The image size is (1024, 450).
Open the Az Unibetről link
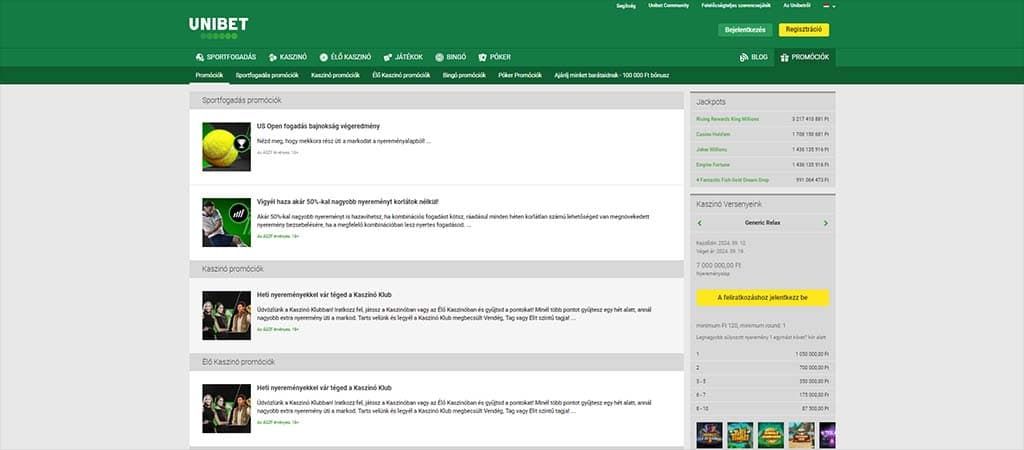[x=797, y=5]
